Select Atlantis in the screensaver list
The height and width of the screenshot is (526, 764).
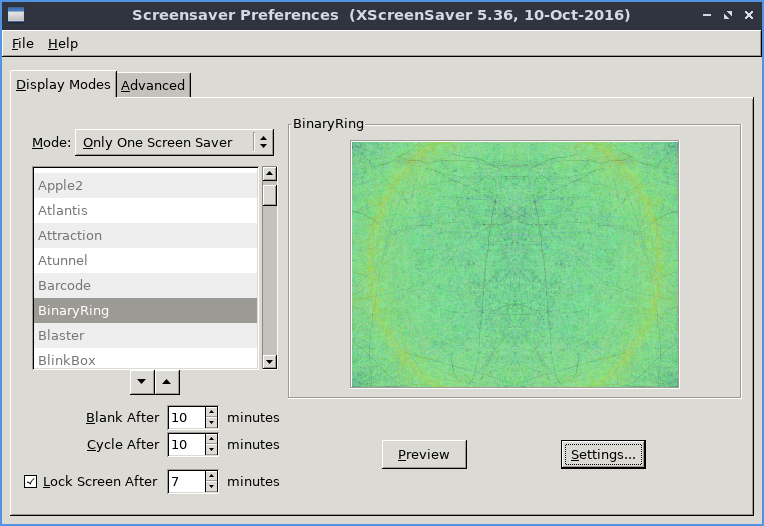click(145, 210)
